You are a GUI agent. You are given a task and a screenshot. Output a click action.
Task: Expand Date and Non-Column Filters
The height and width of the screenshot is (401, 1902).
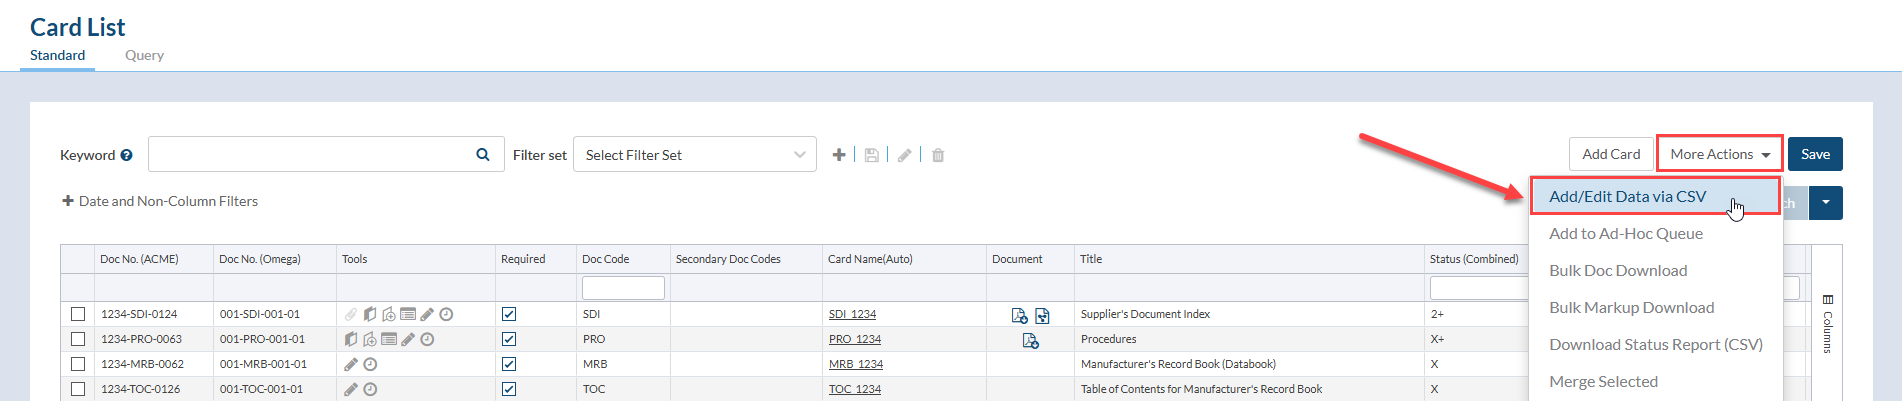click(x=160, y=201)
